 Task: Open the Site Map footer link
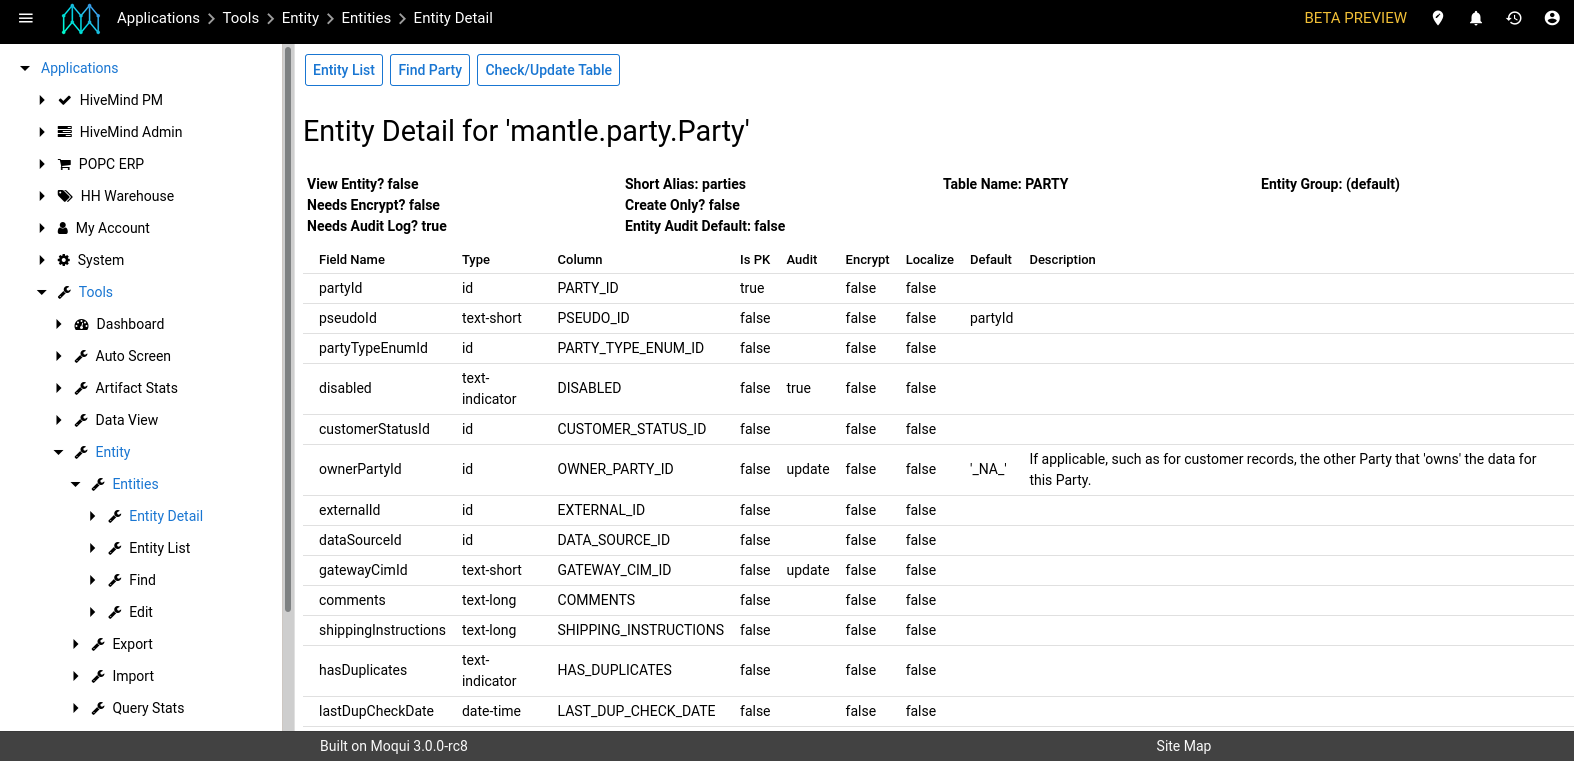(1183, 746)
